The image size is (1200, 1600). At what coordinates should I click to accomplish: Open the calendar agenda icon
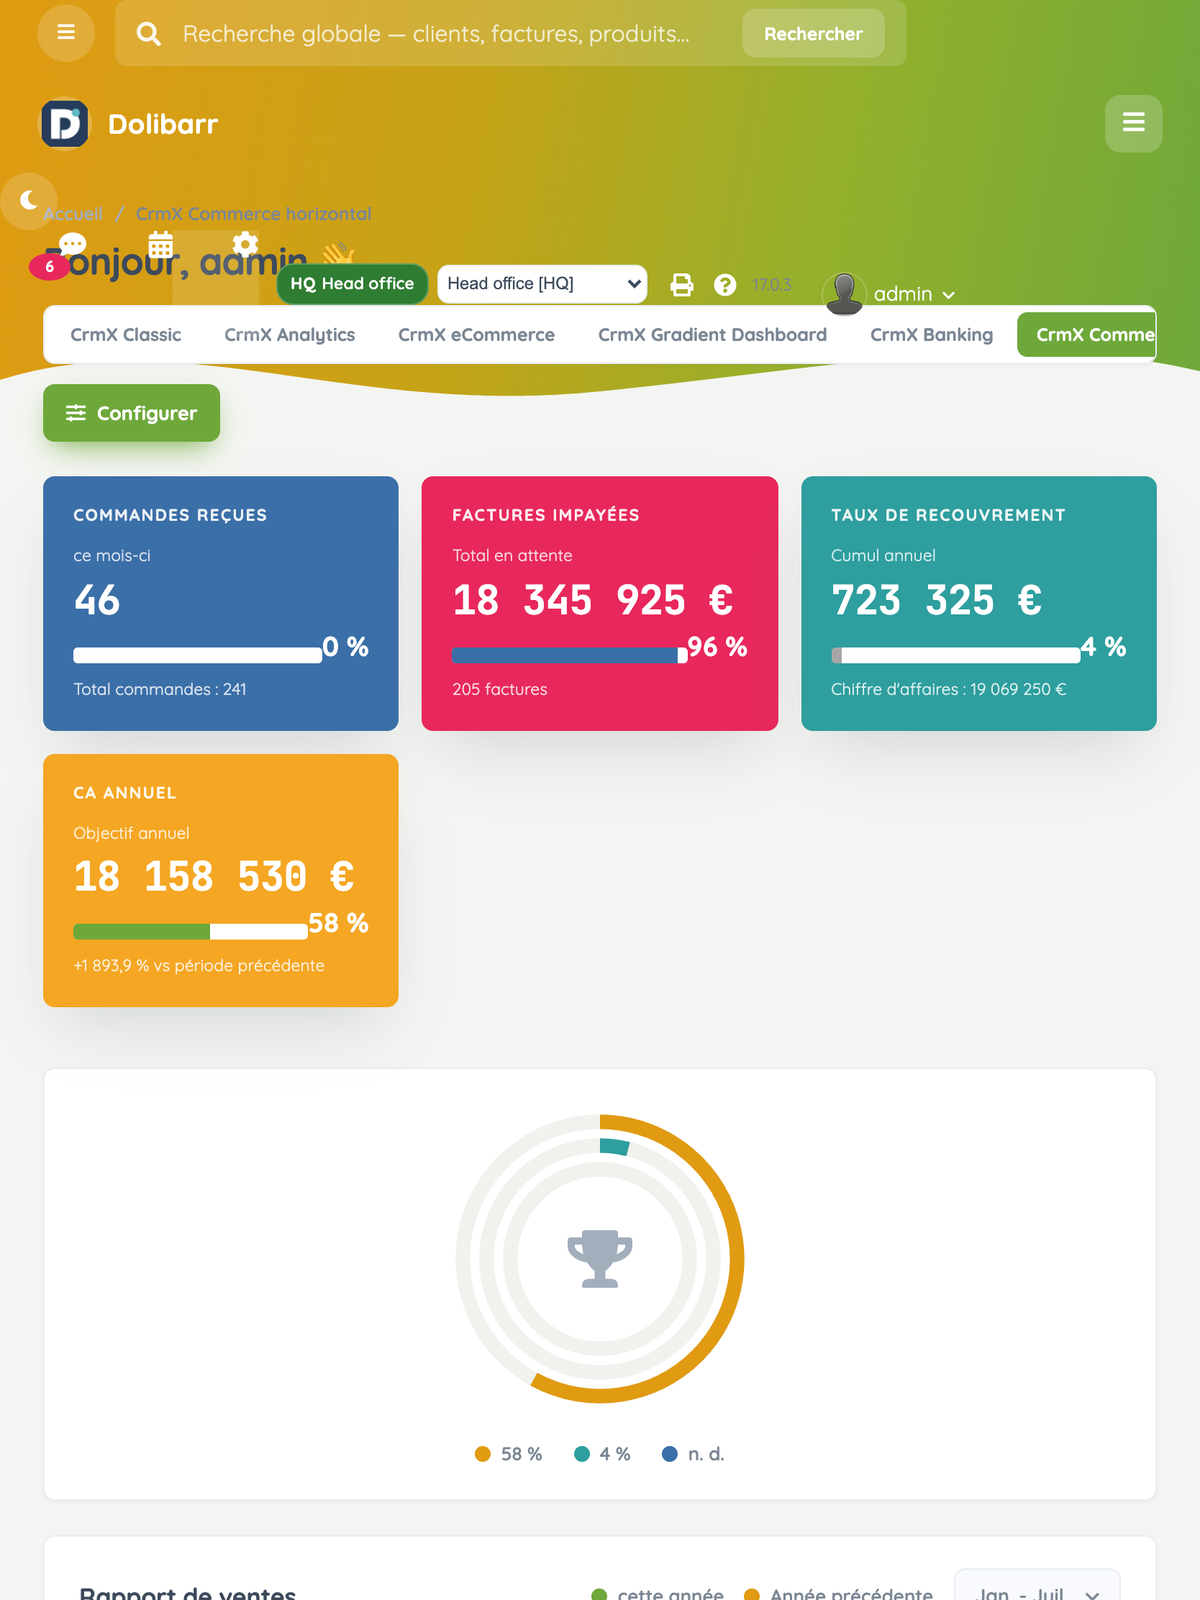point(161,244)
